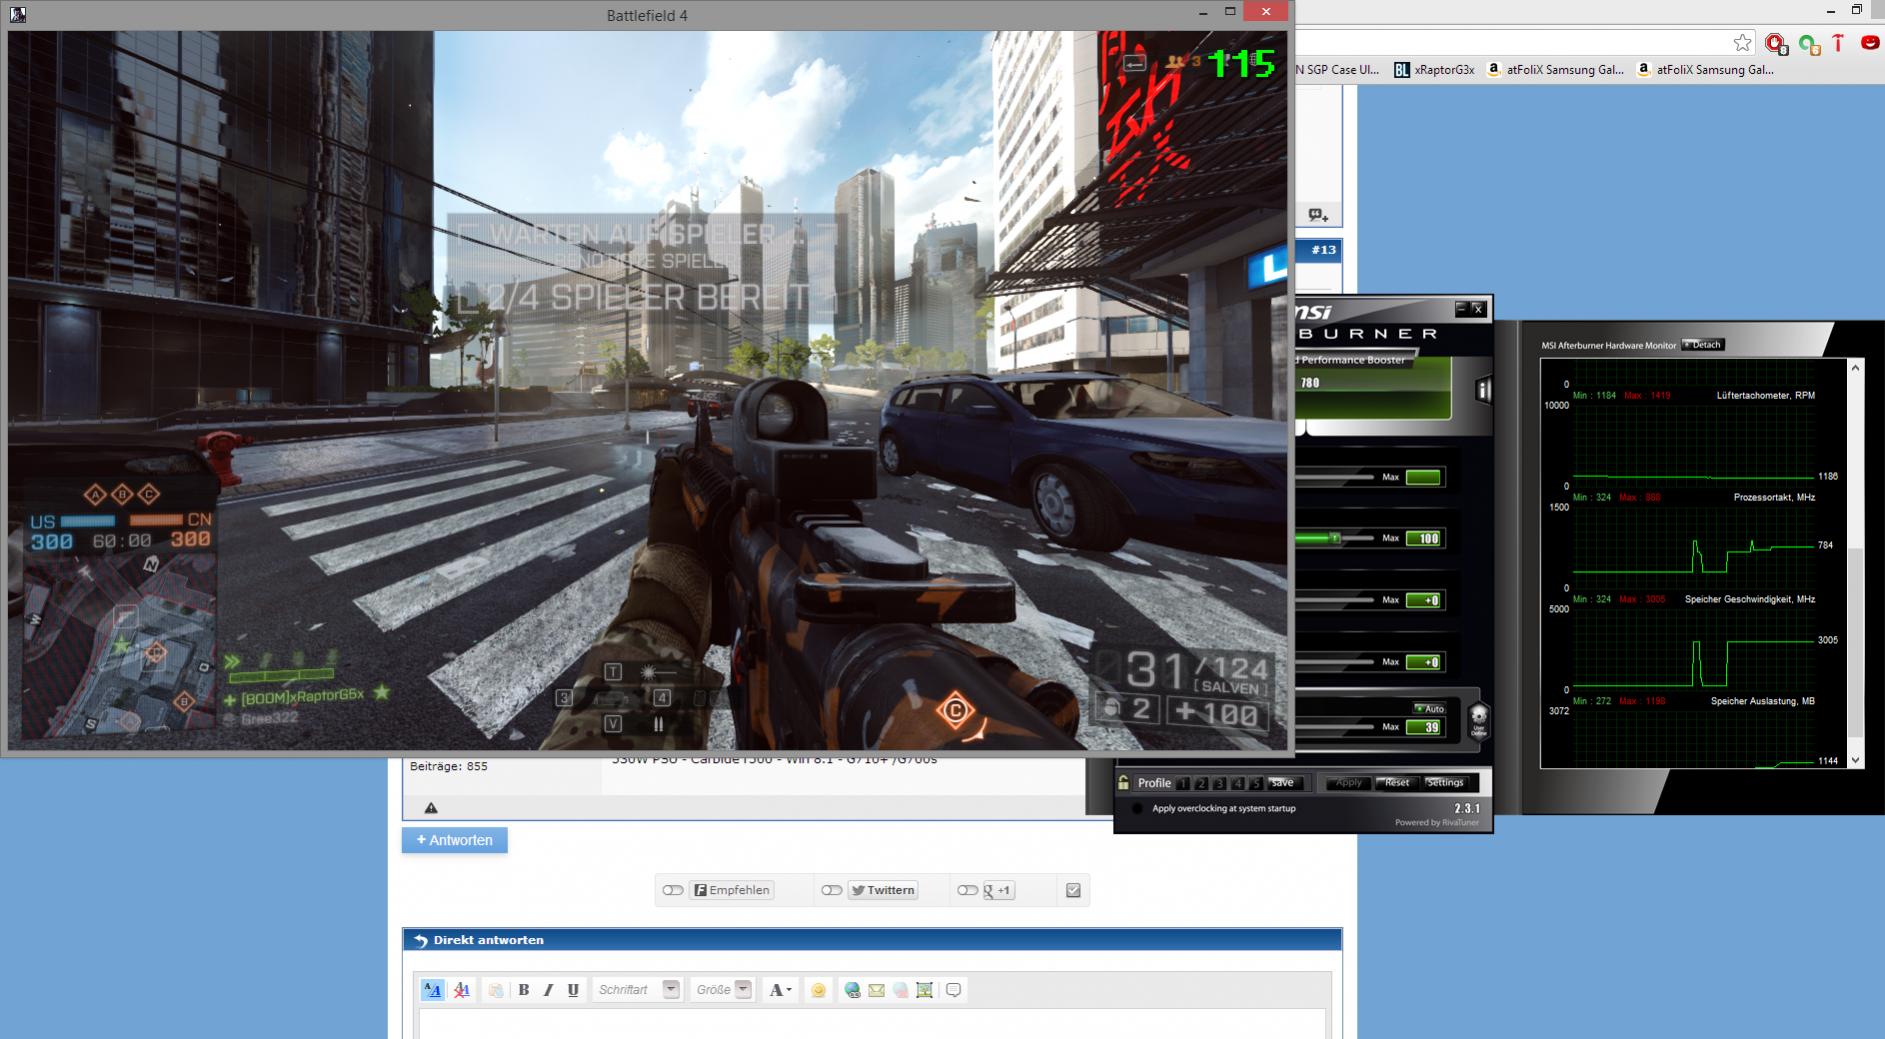Toggle italic formatting in reply editor
Viewport: 1885px width, 1039px height.
548,990
